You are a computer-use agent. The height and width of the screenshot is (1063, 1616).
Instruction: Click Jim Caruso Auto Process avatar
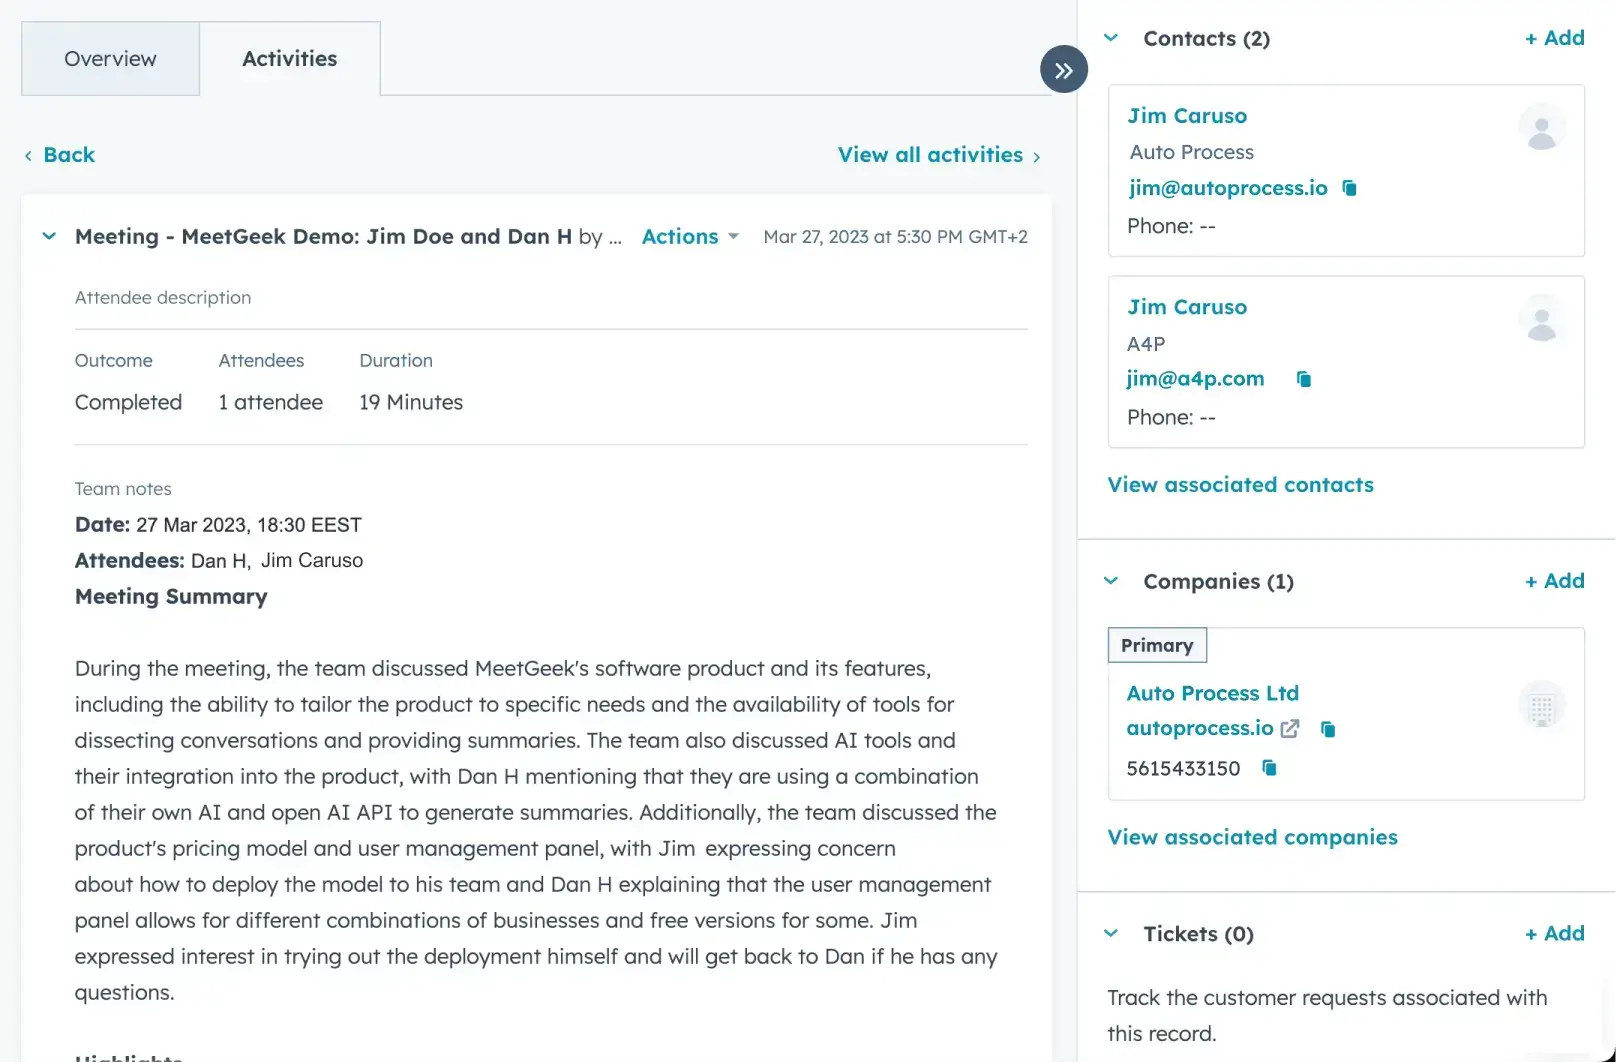[x=1542, y=127]
